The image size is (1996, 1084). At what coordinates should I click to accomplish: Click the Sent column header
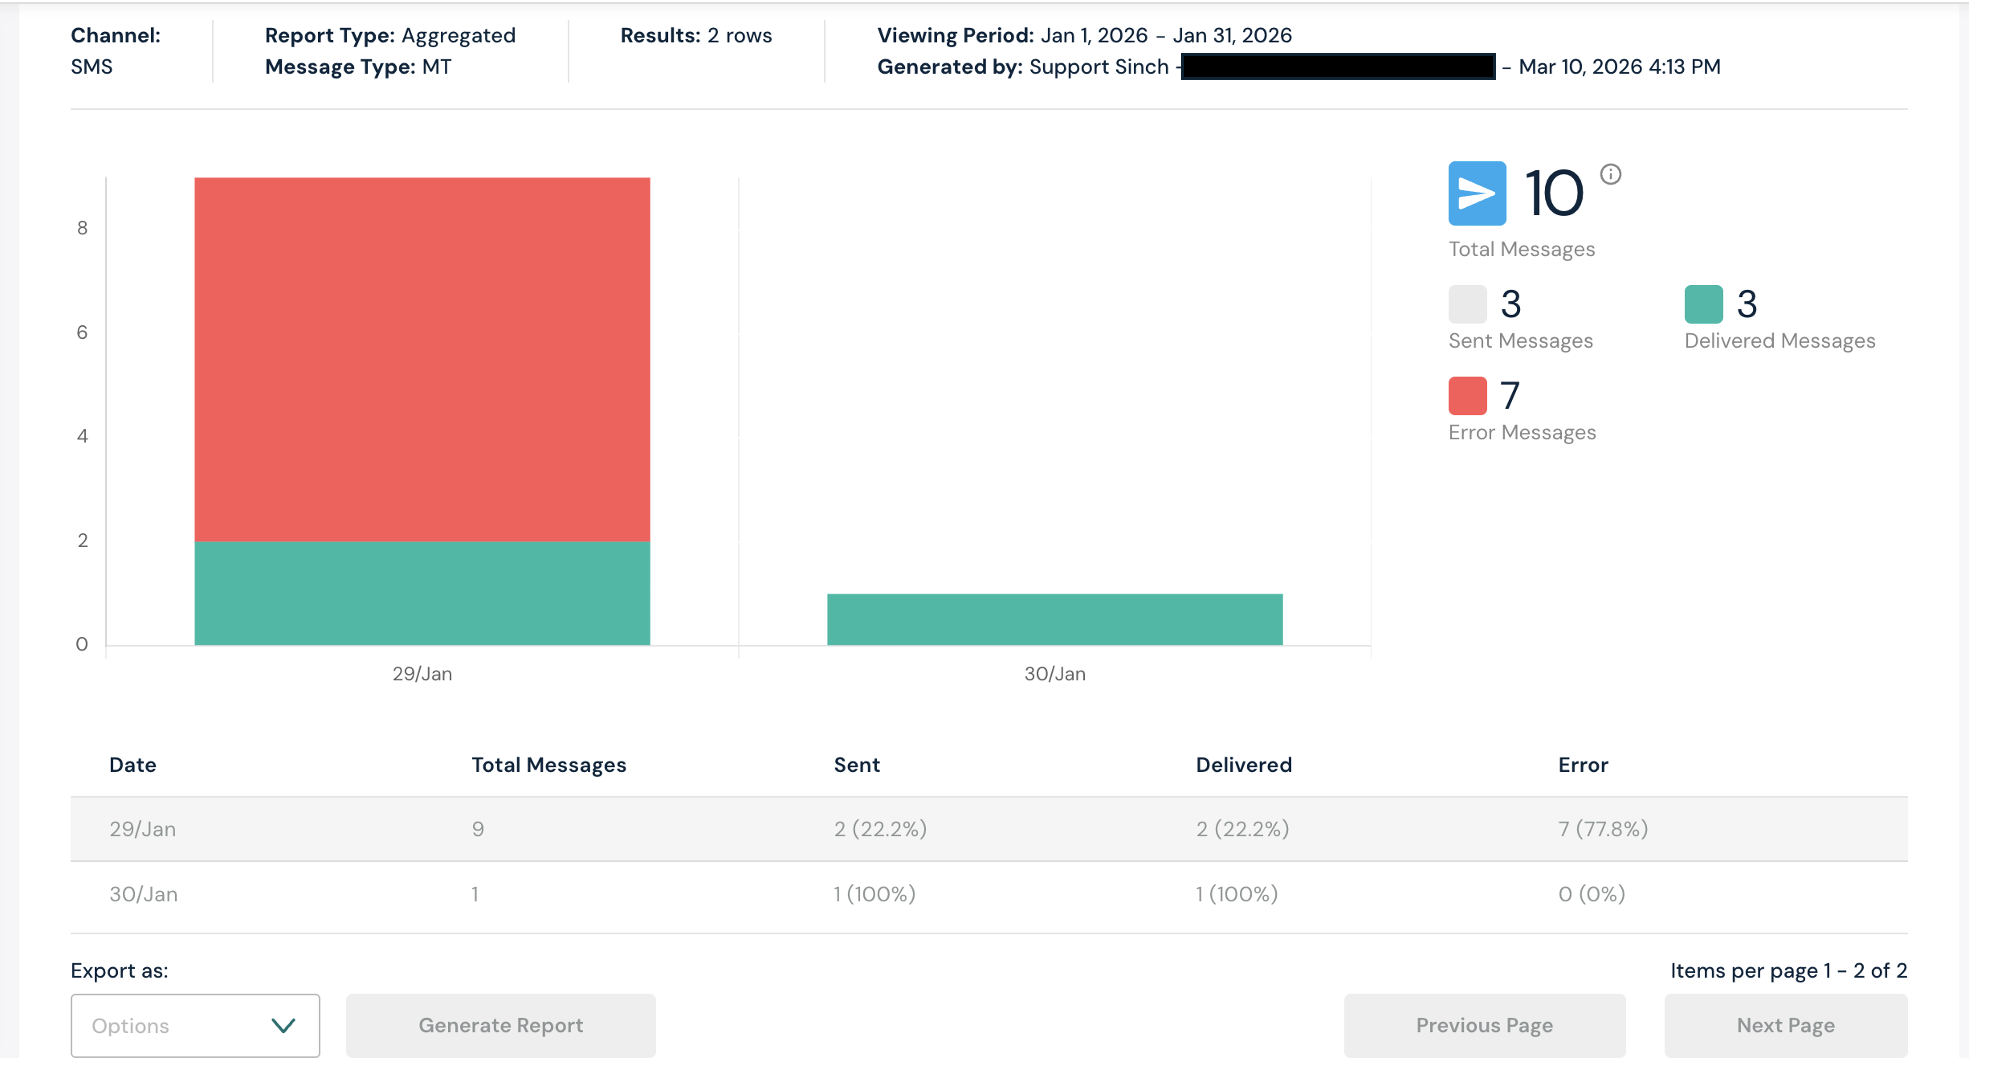pos(856,765)
